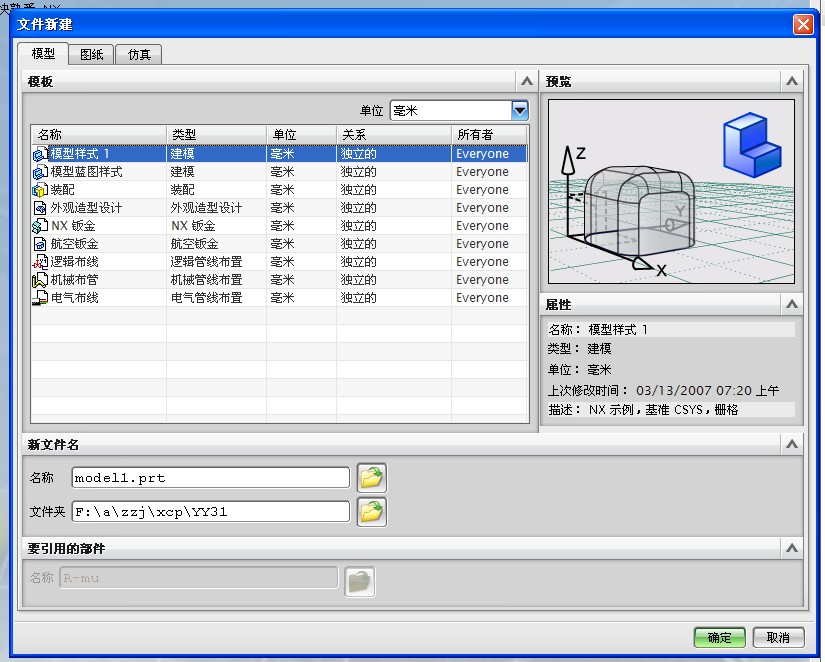Collapse the 预览 section
The image size is (825, 662).
[x=792, y=82]
